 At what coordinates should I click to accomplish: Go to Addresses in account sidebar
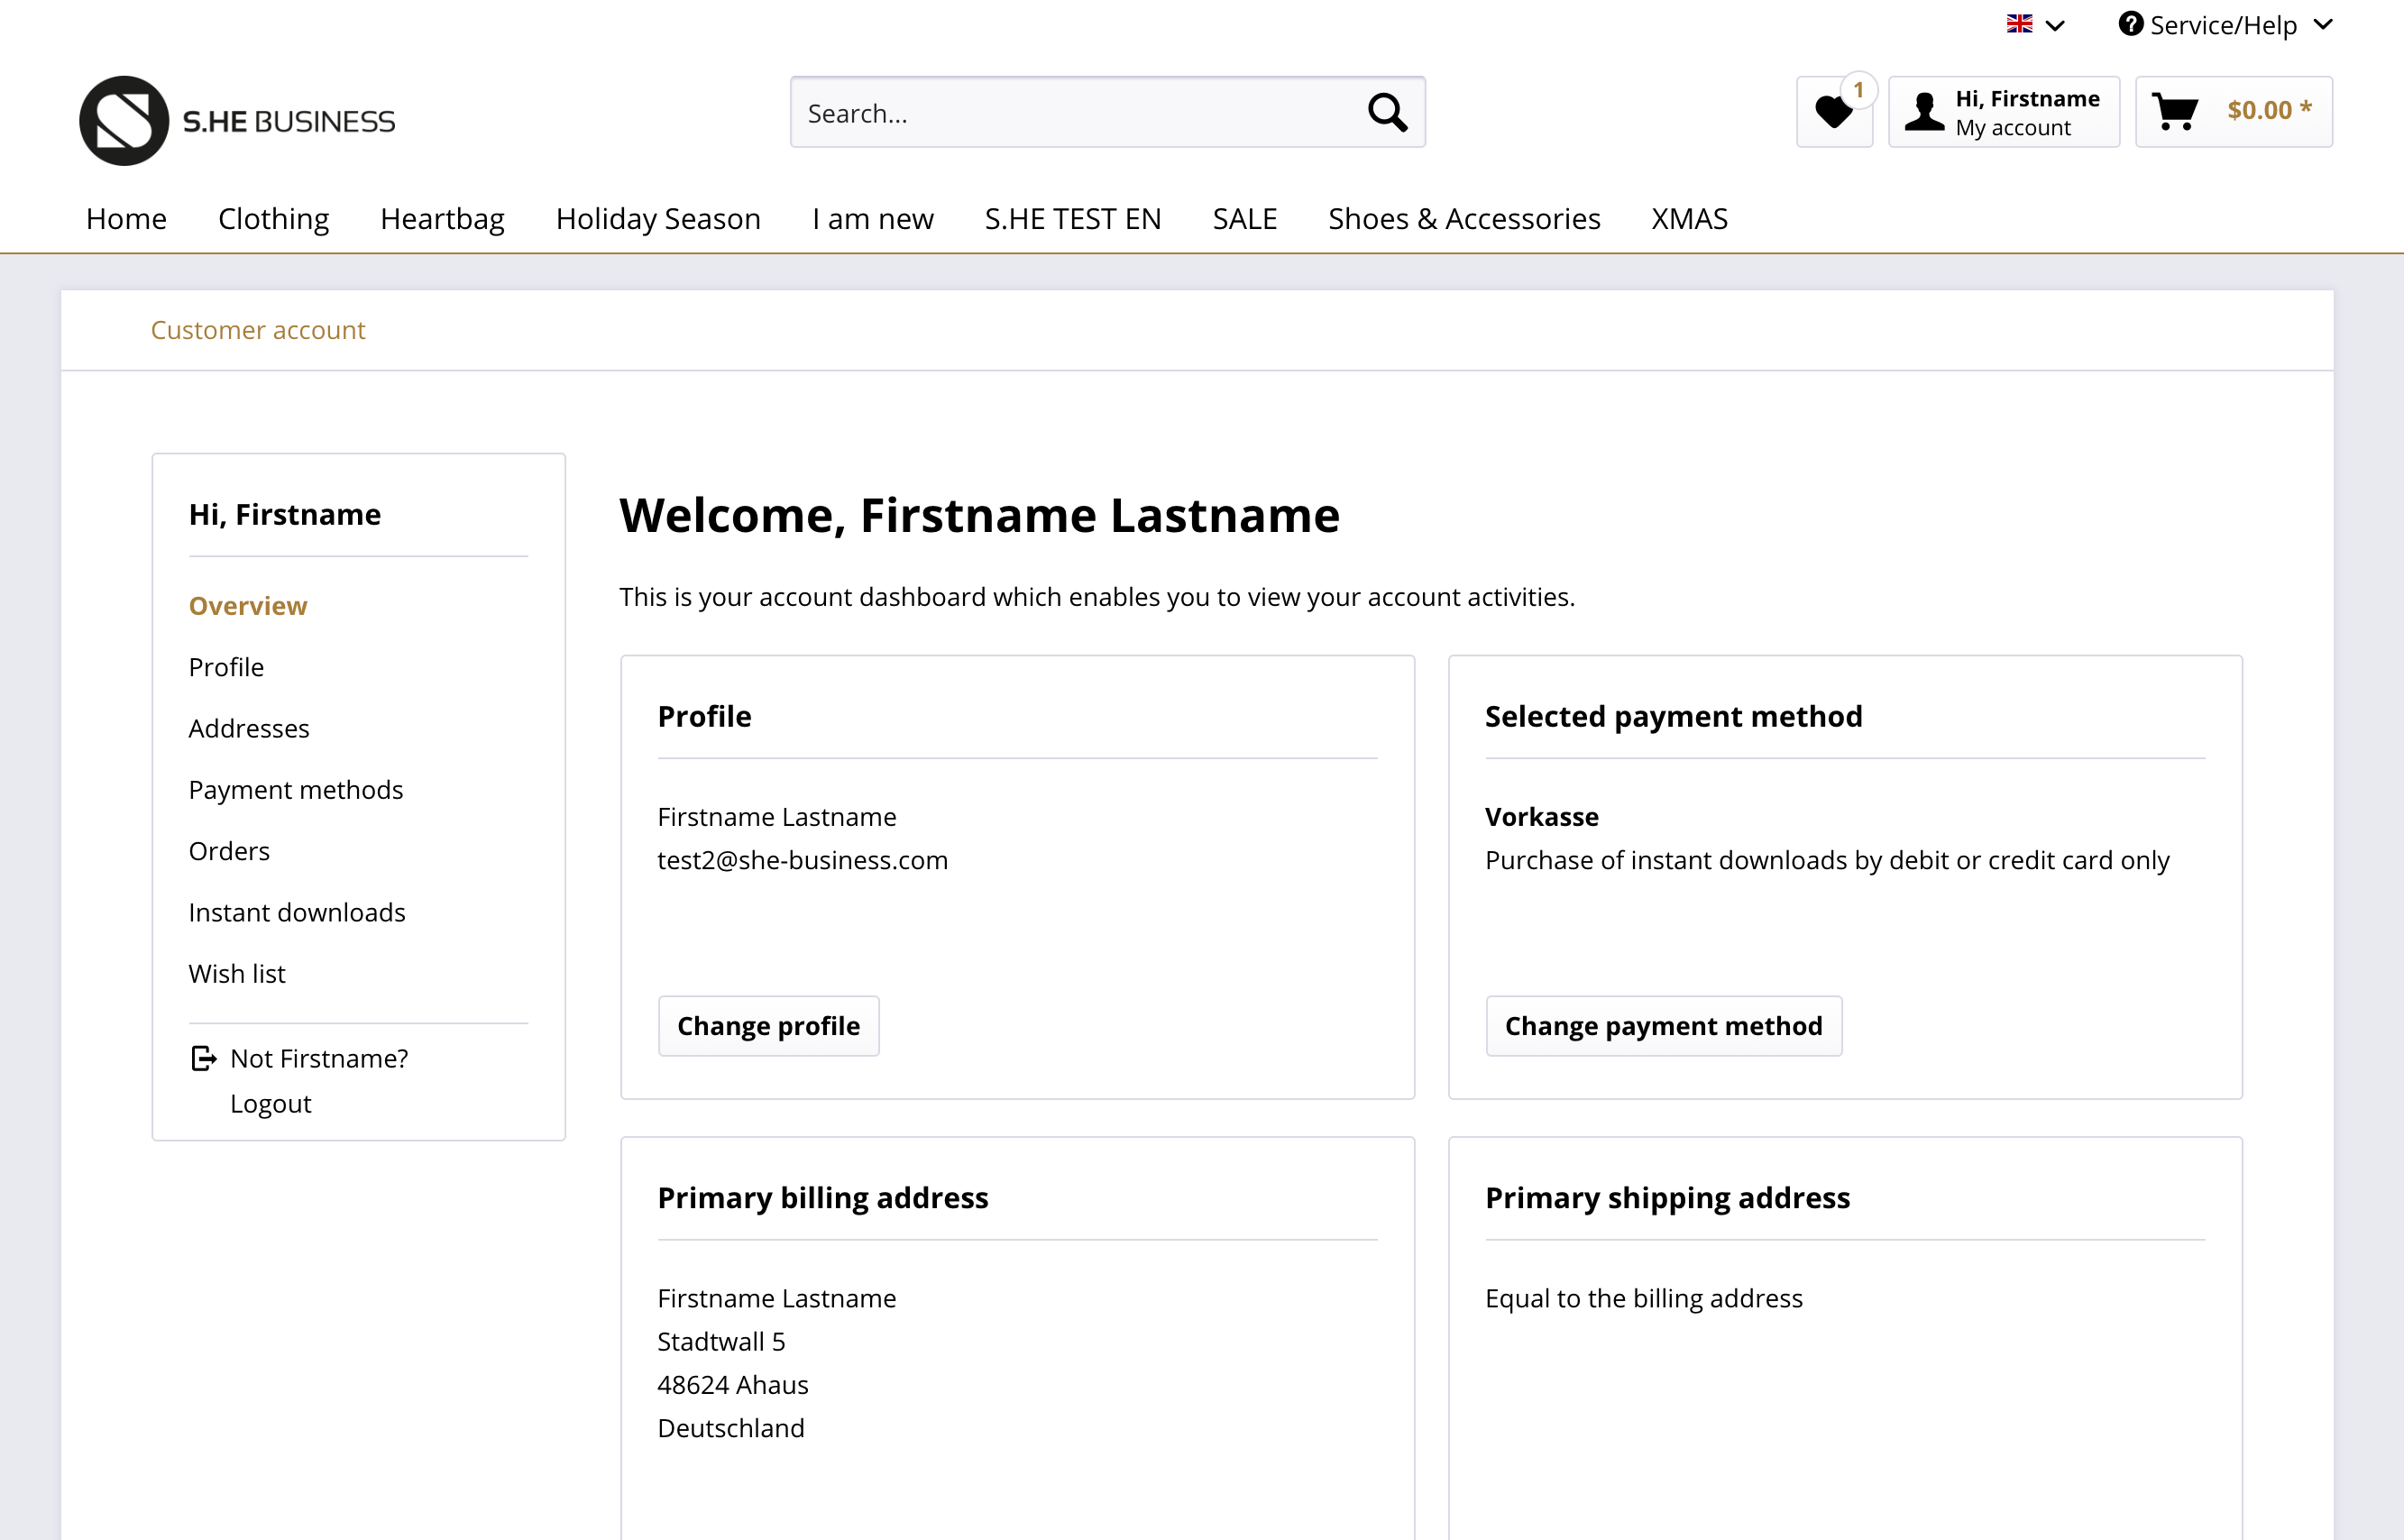tap(249, 728)
